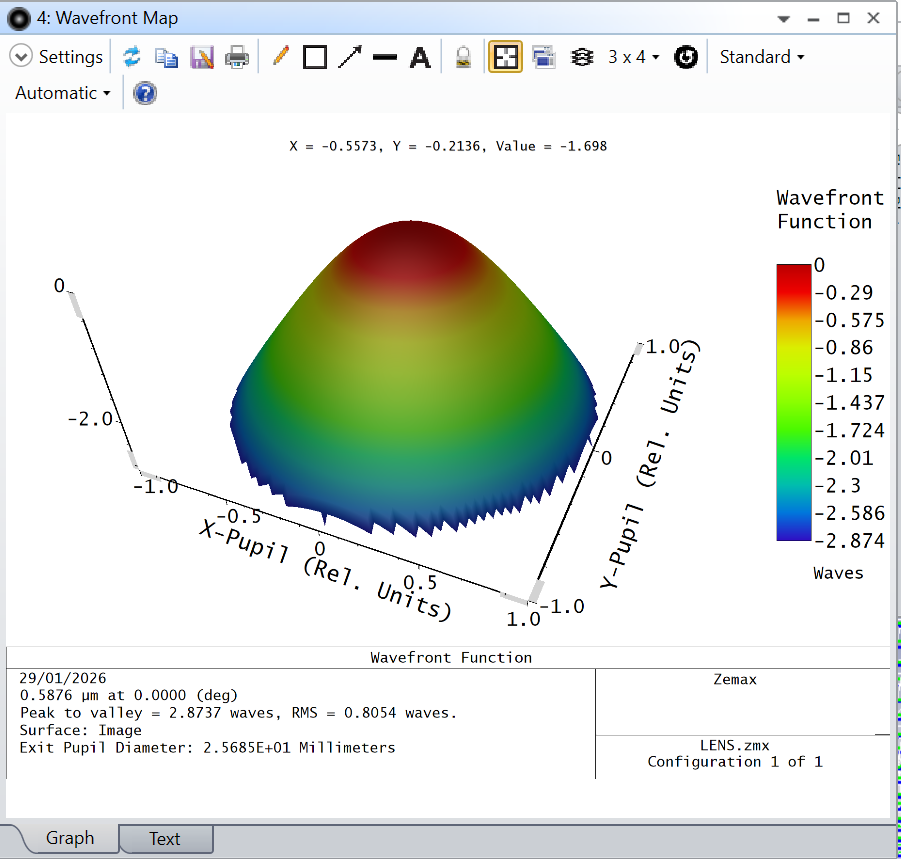Click the circular reset arrow button
The height and width of the screenshot is (859, 901).
(x=685, y=57)
